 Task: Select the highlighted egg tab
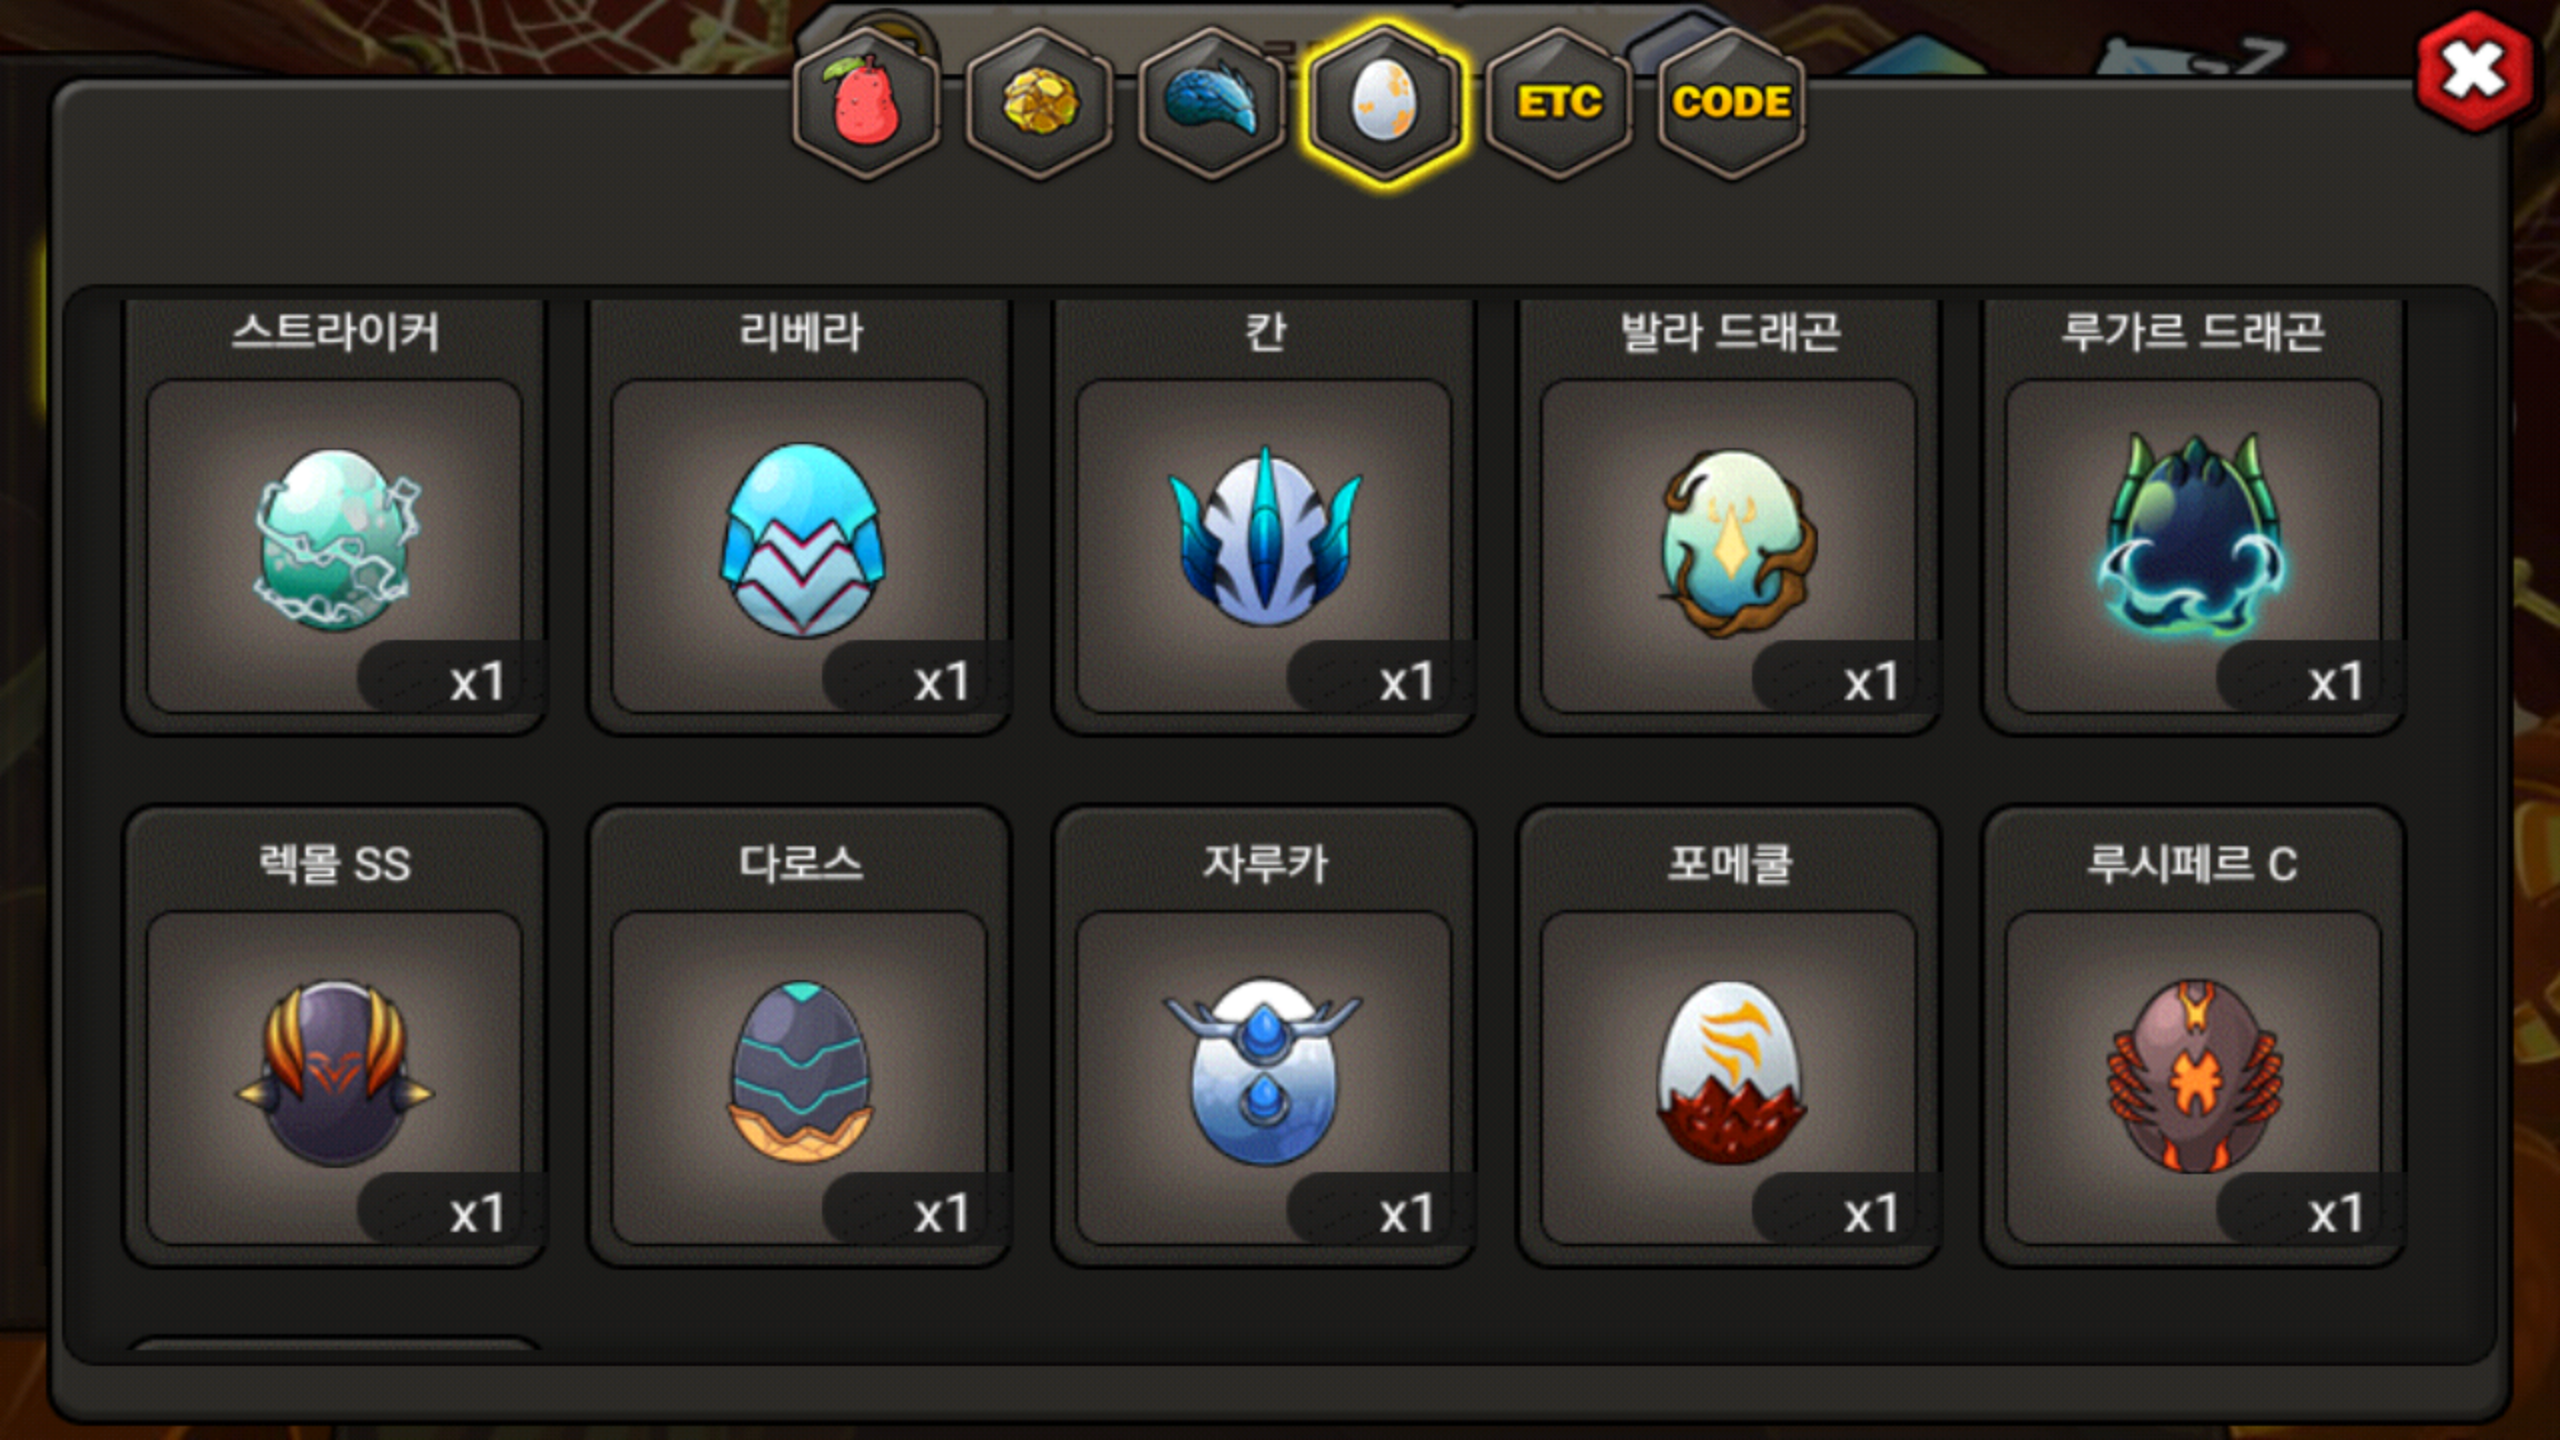click(x=1385, y=103)
